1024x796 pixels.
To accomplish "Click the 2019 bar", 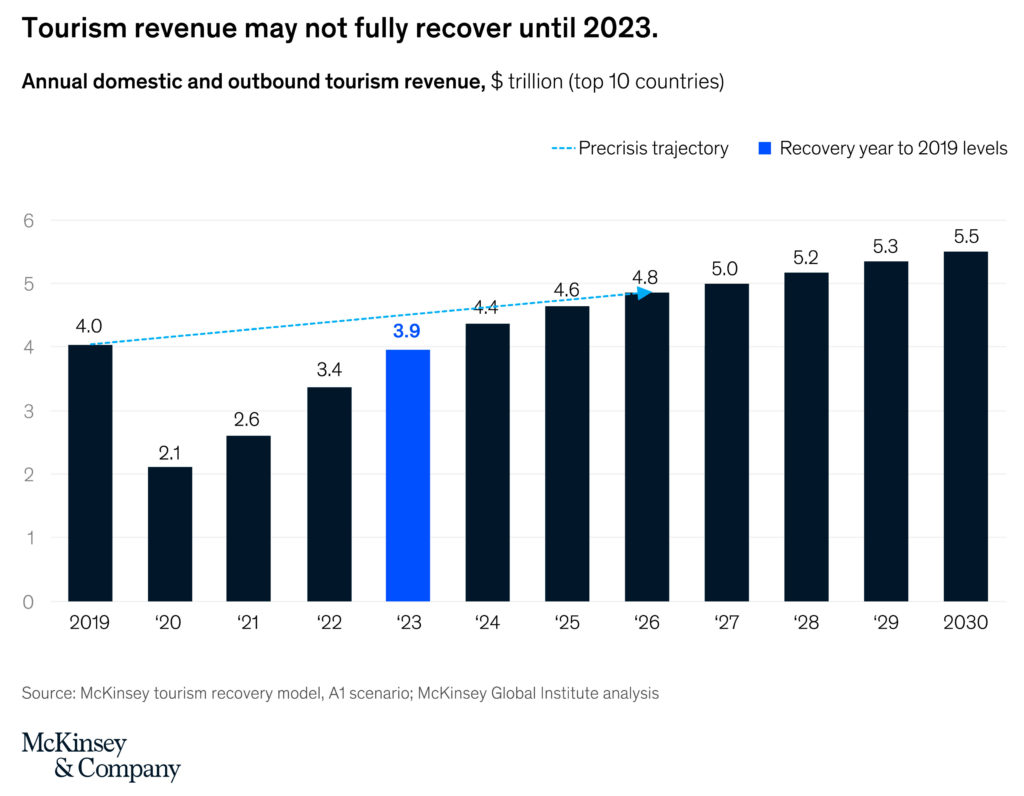I will coord(90,472).
